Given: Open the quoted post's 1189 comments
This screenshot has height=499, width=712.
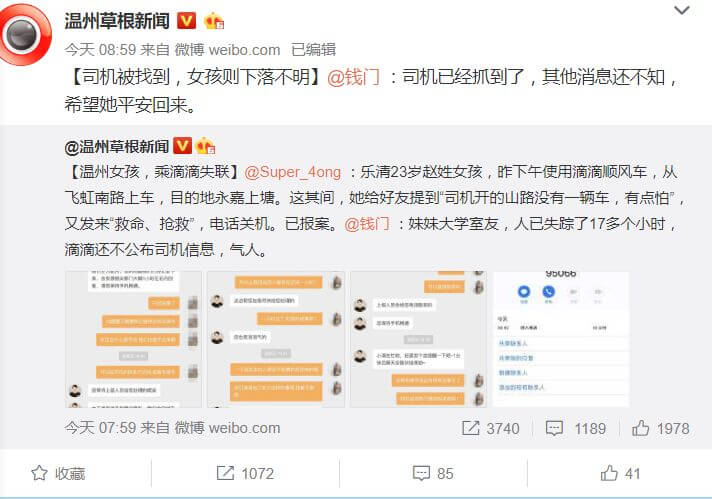Looking at the screenshot, I should 576,428.
